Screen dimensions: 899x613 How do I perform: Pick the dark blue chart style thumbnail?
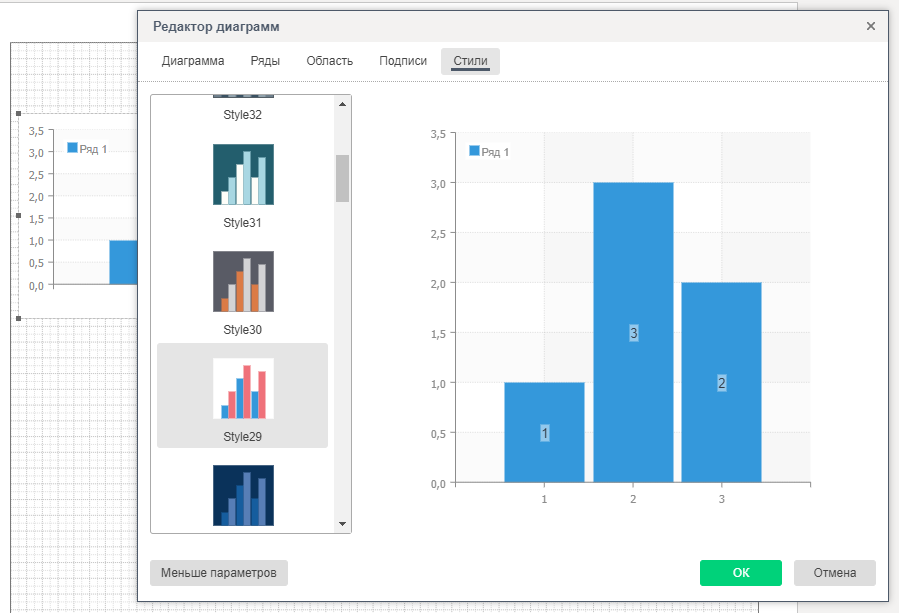pos(243,495)
